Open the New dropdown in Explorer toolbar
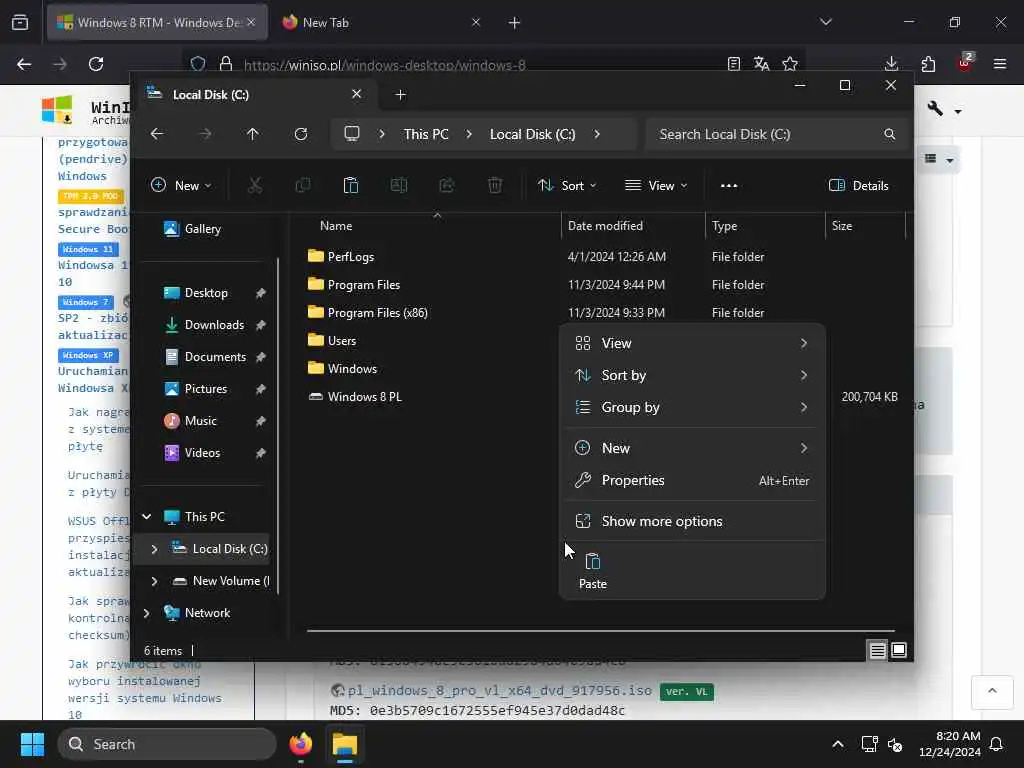The width and height of the screenshot is (1024, 768). click(181, 185)
